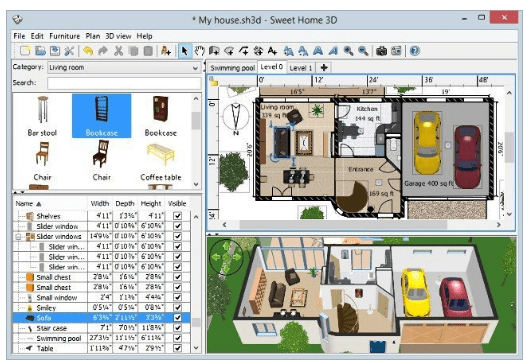
Task: Choose the Create polylines tool
Action: 244,51
